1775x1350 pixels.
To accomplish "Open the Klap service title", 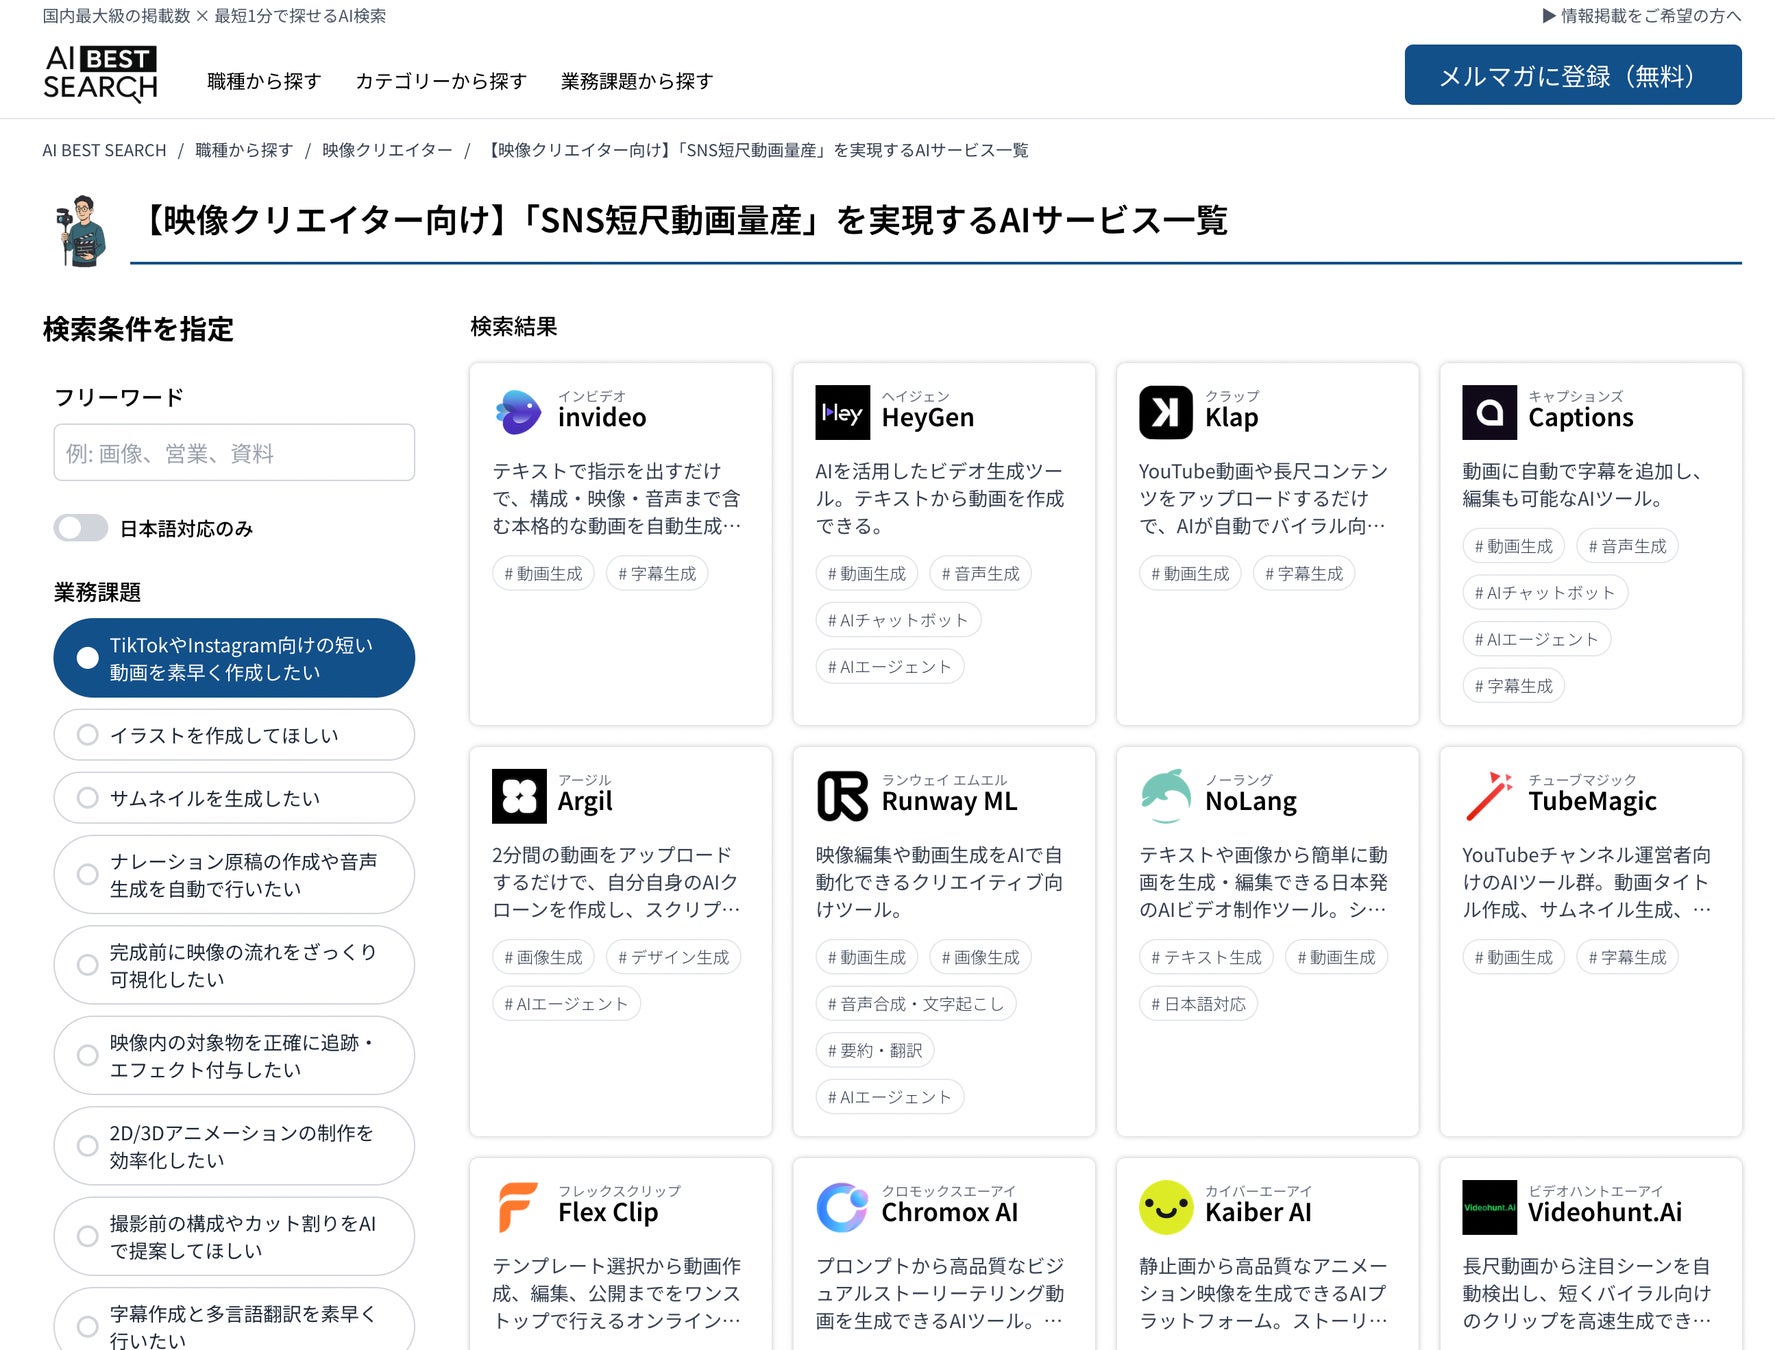I will [x=1232, y=418].
